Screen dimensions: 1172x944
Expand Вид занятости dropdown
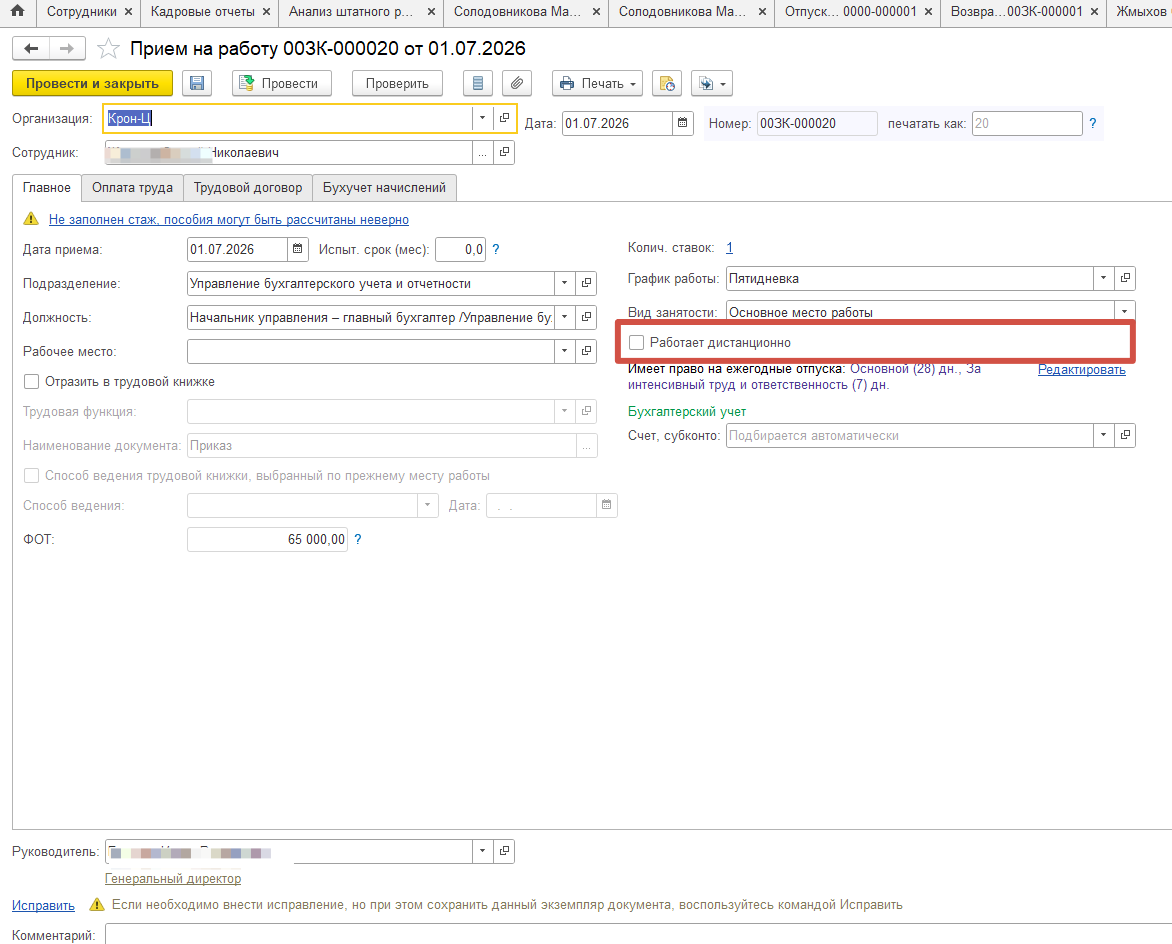pyautogui.click(x=1125, y=312)
